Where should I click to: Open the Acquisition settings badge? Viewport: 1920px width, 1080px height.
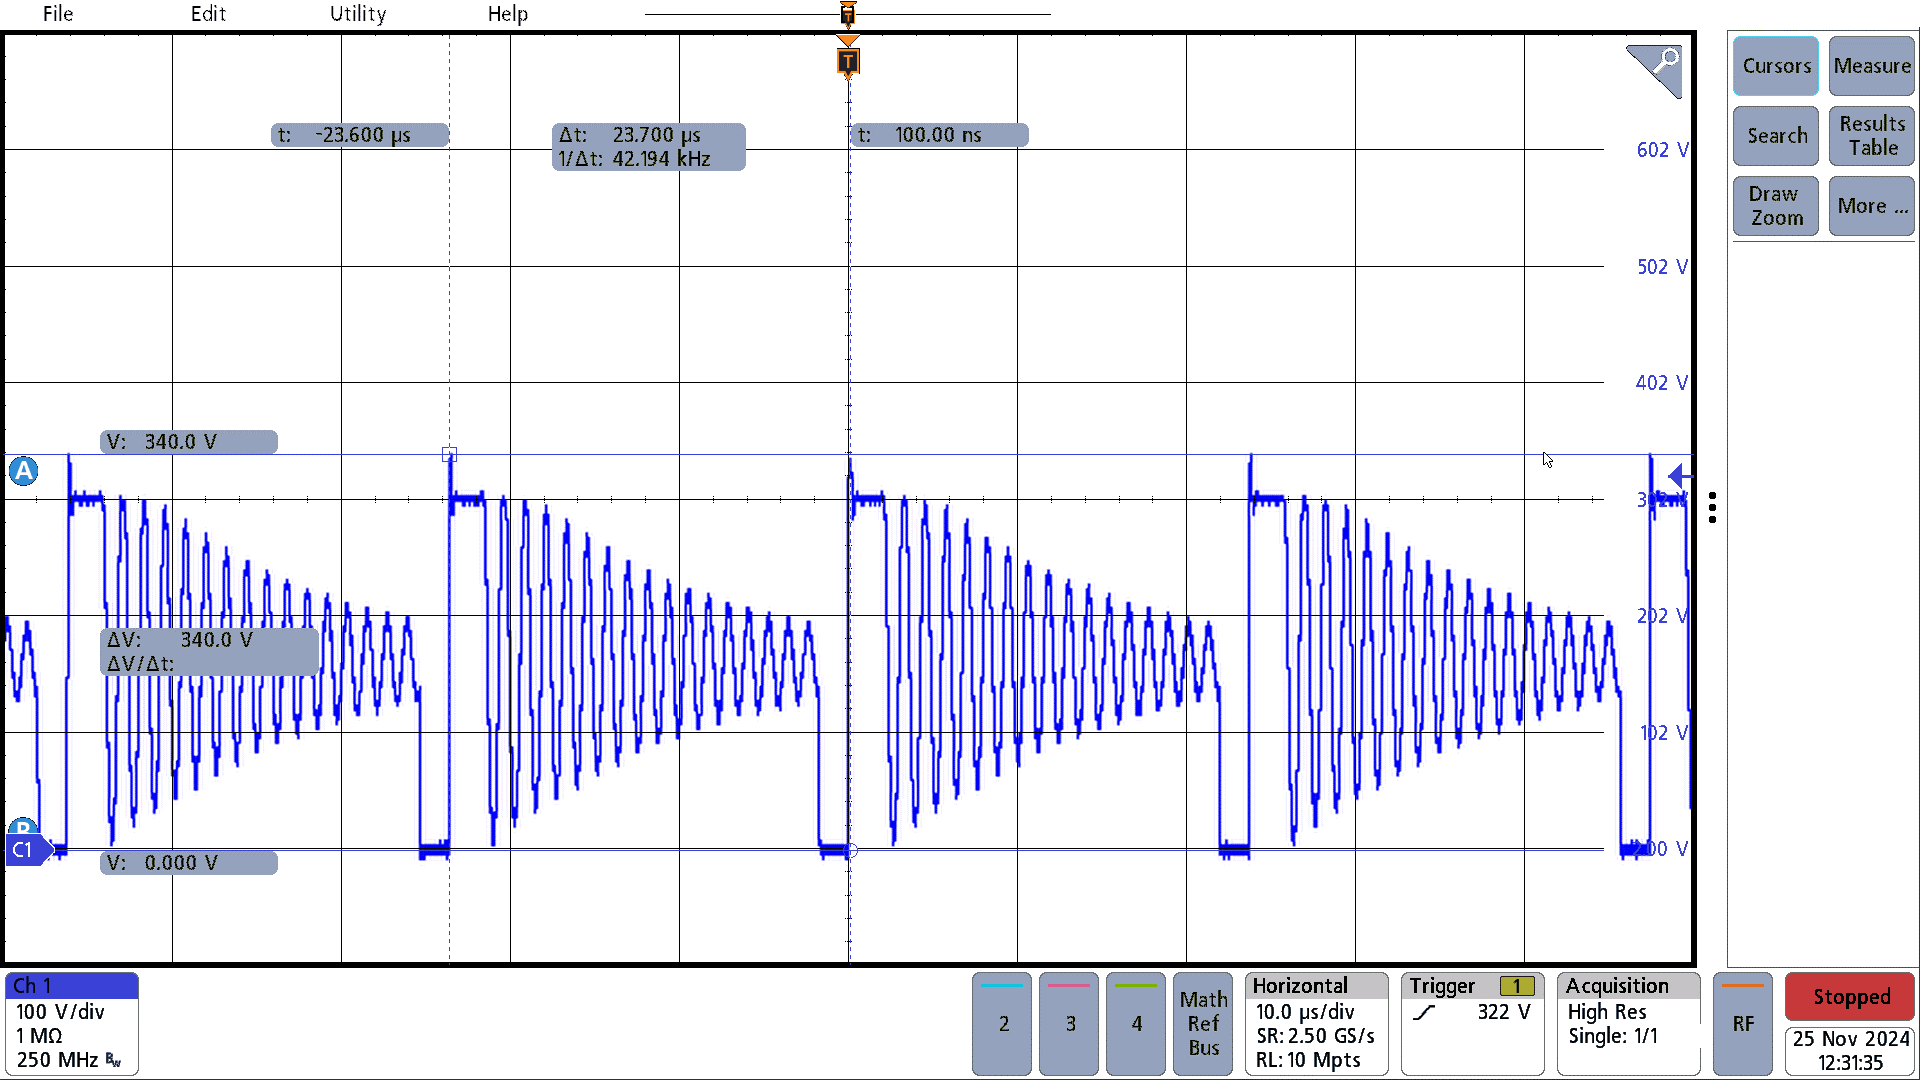(1629, 1024)
